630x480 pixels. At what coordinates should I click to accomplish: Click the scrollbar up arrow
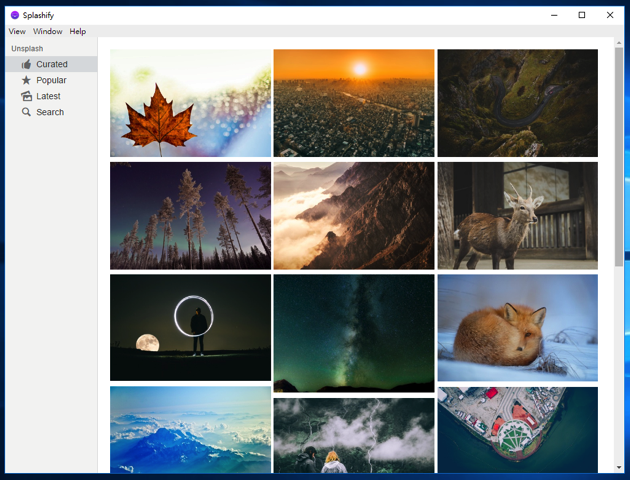pos(618,43)
